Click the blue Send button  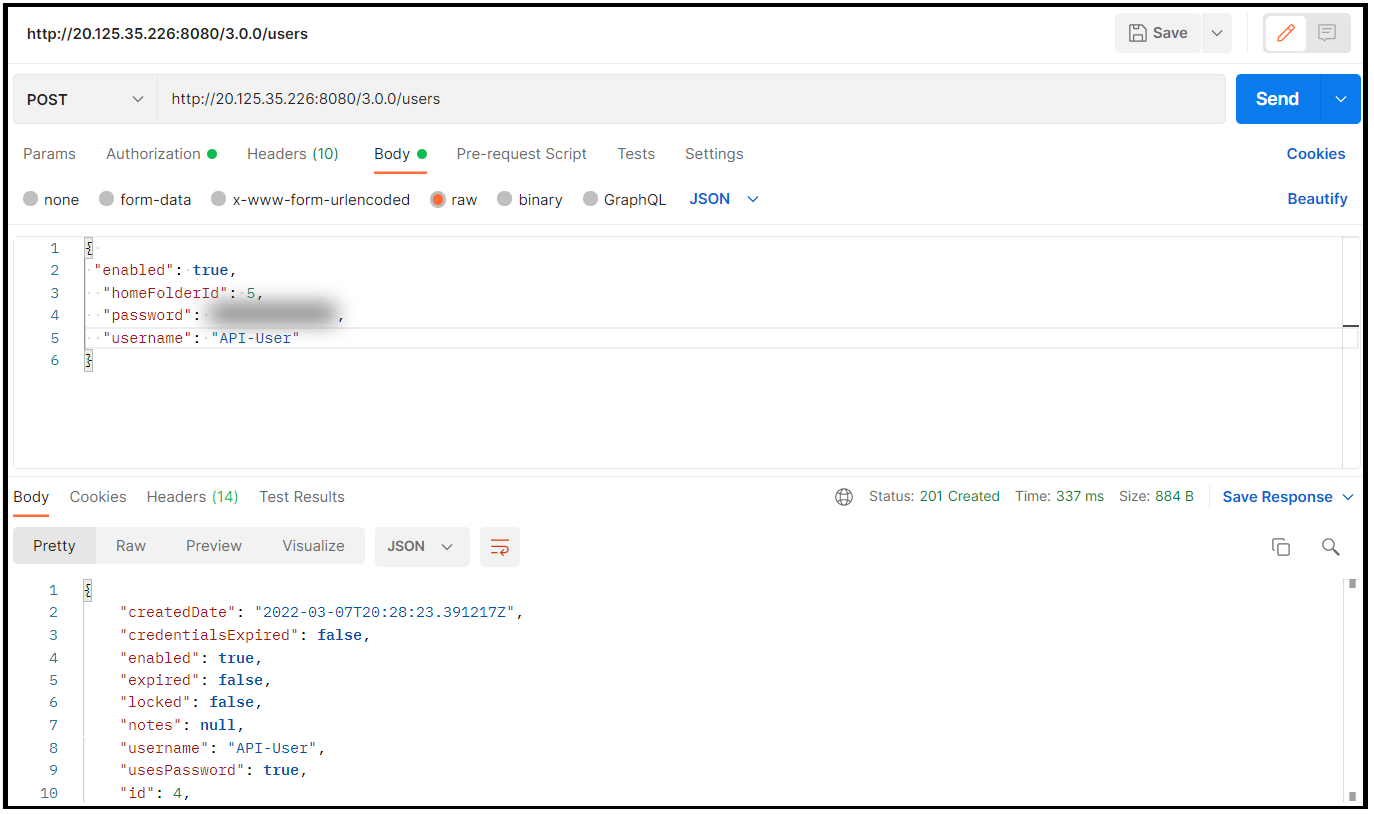[x=1278, y=99]
